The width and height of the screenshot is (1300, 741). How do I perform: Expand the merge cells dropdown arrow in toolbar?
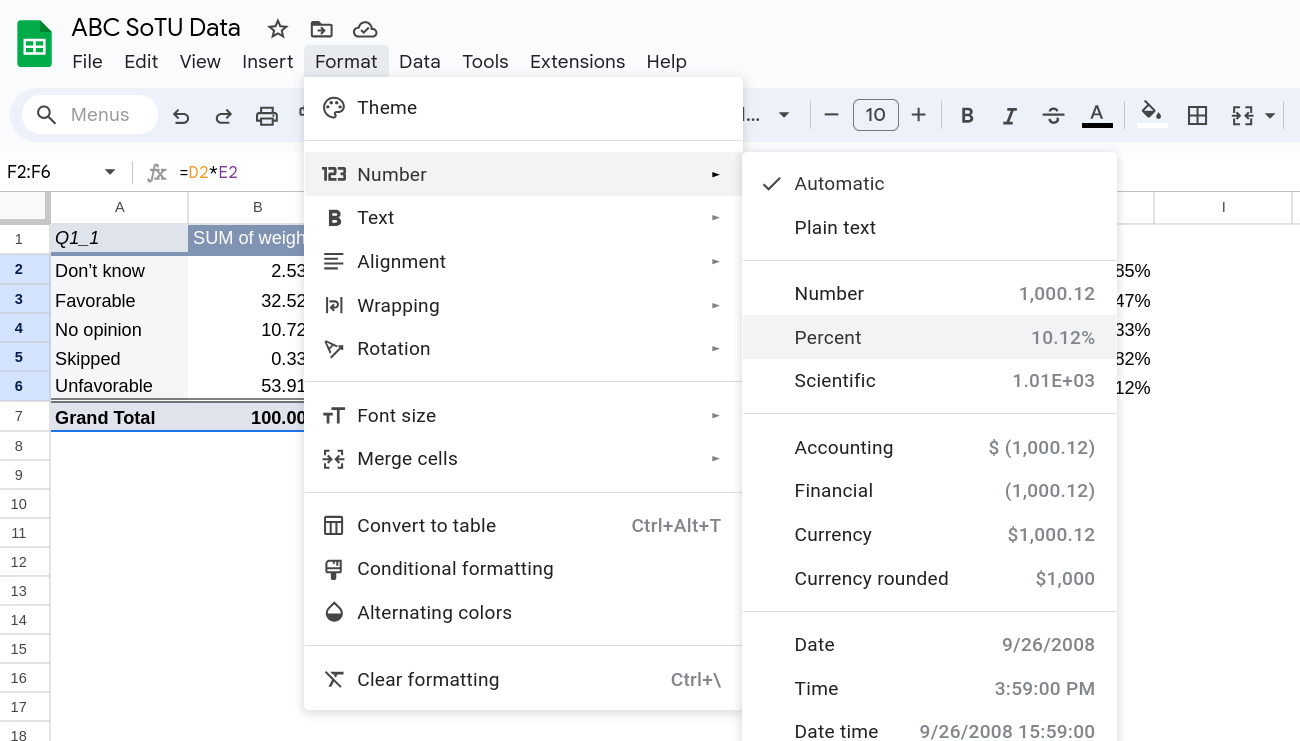1270,115
